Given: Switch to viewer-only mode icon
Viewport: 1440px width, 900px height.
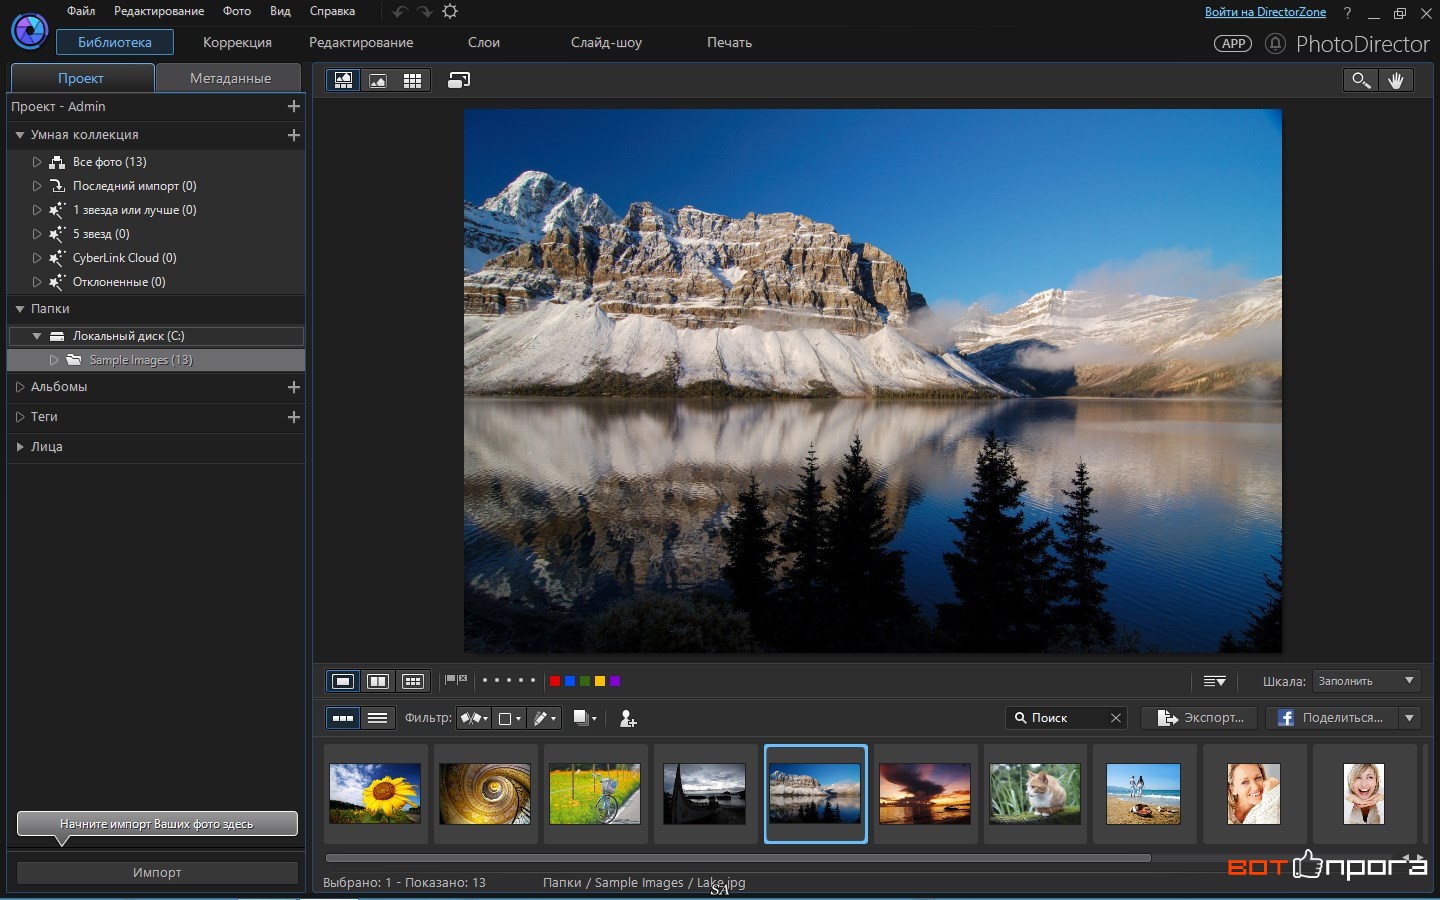Looking at the screenshot, I should 378,80.
